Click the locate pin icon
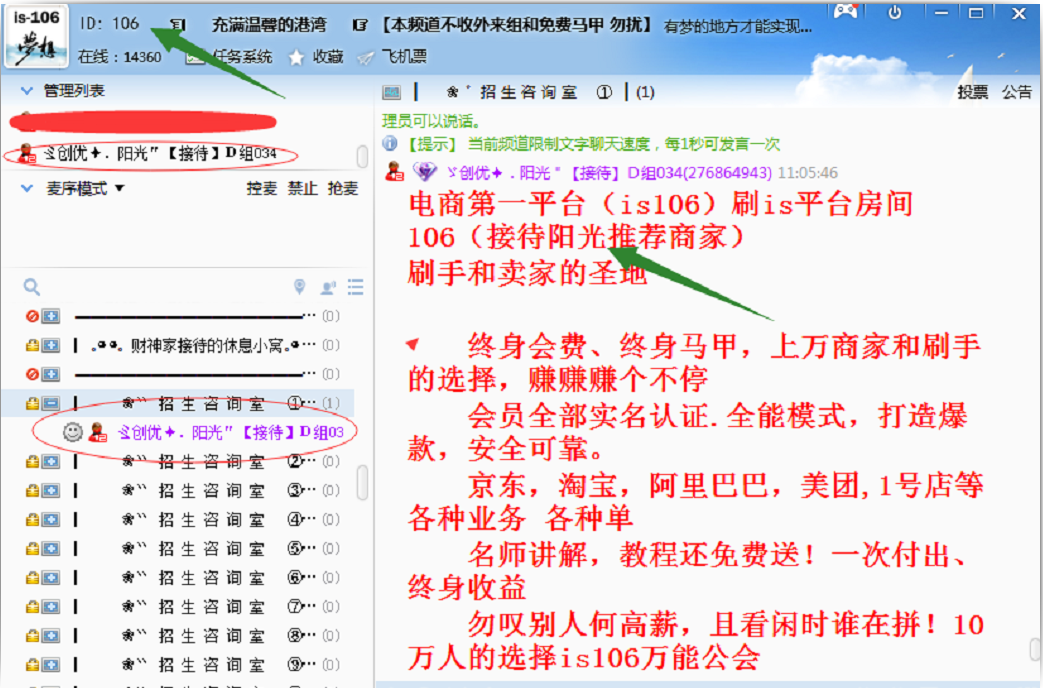 click(x=300, y=287)
